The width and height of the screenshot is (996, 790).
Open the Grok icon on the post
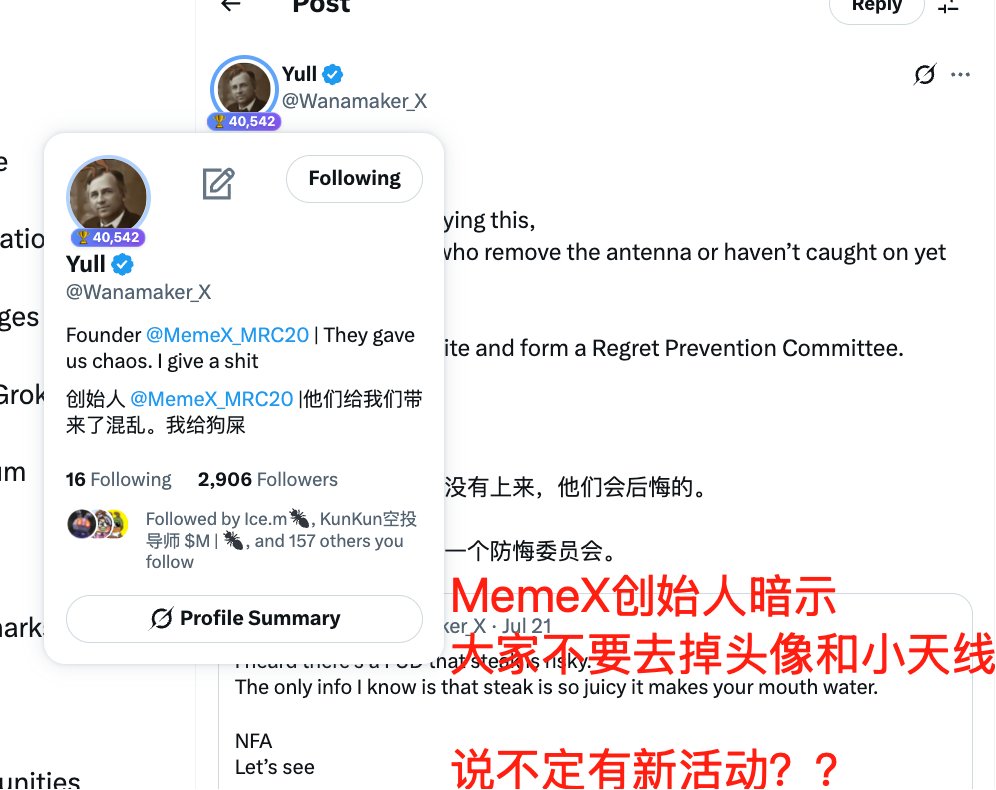tap(925, 74)
